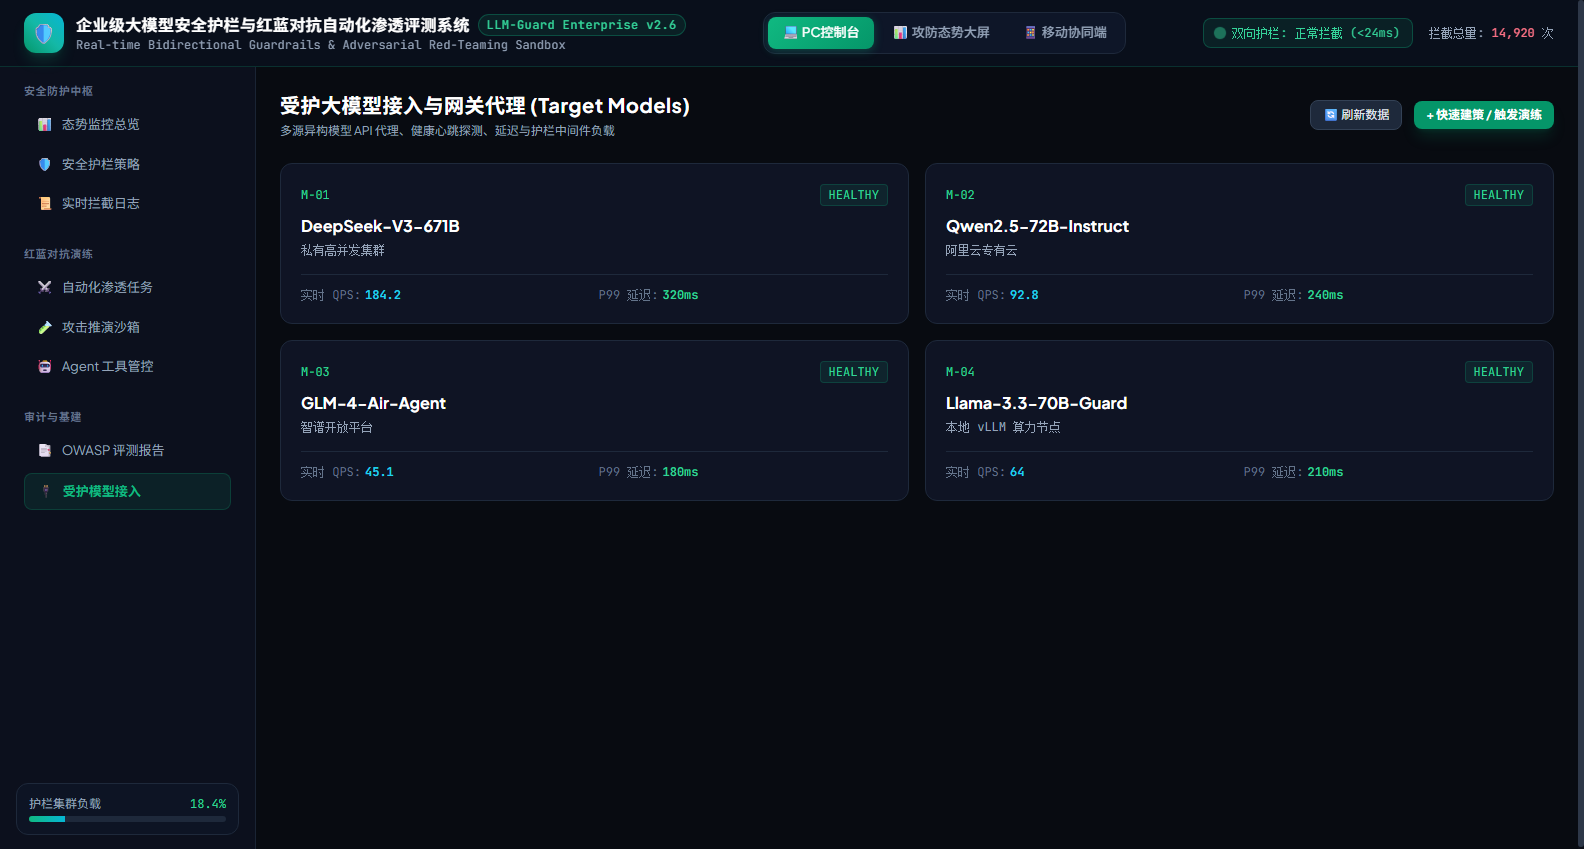Click the chart icon on 攻防态势大屏 tab
Image resolution: width=1584 pixels, height=849 pixels.
click(x=901, y=33)
